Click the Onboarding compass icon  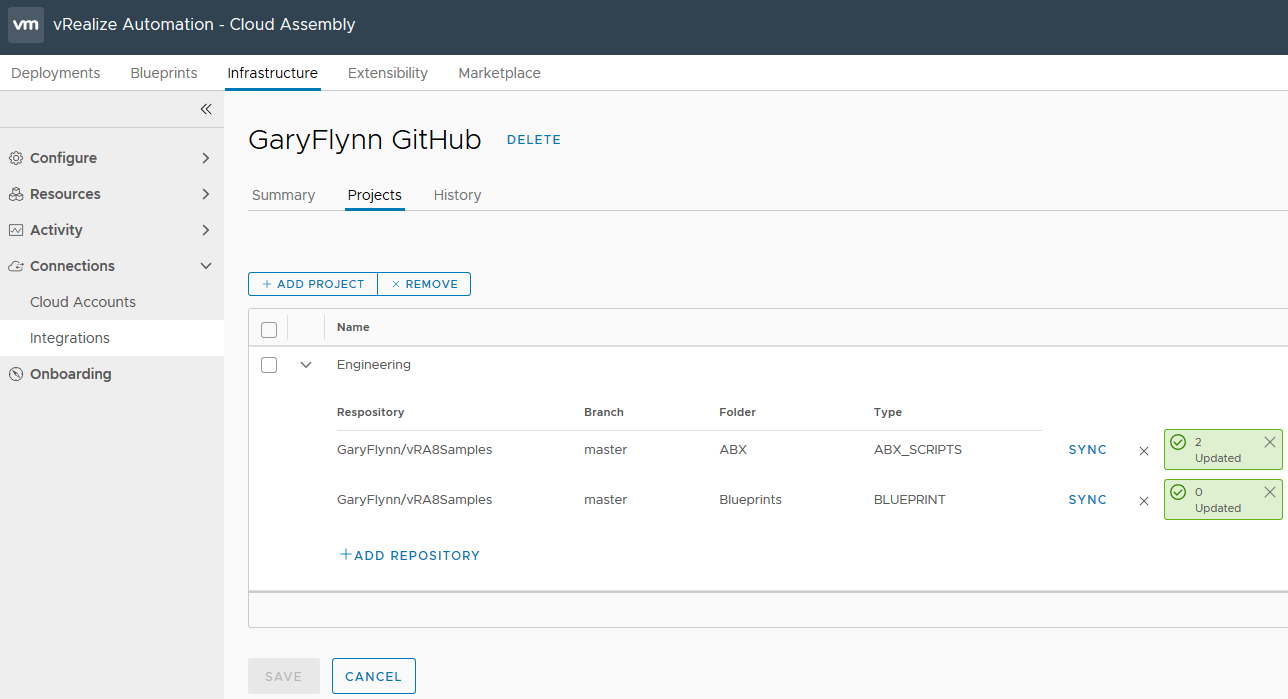pos(16,374)
